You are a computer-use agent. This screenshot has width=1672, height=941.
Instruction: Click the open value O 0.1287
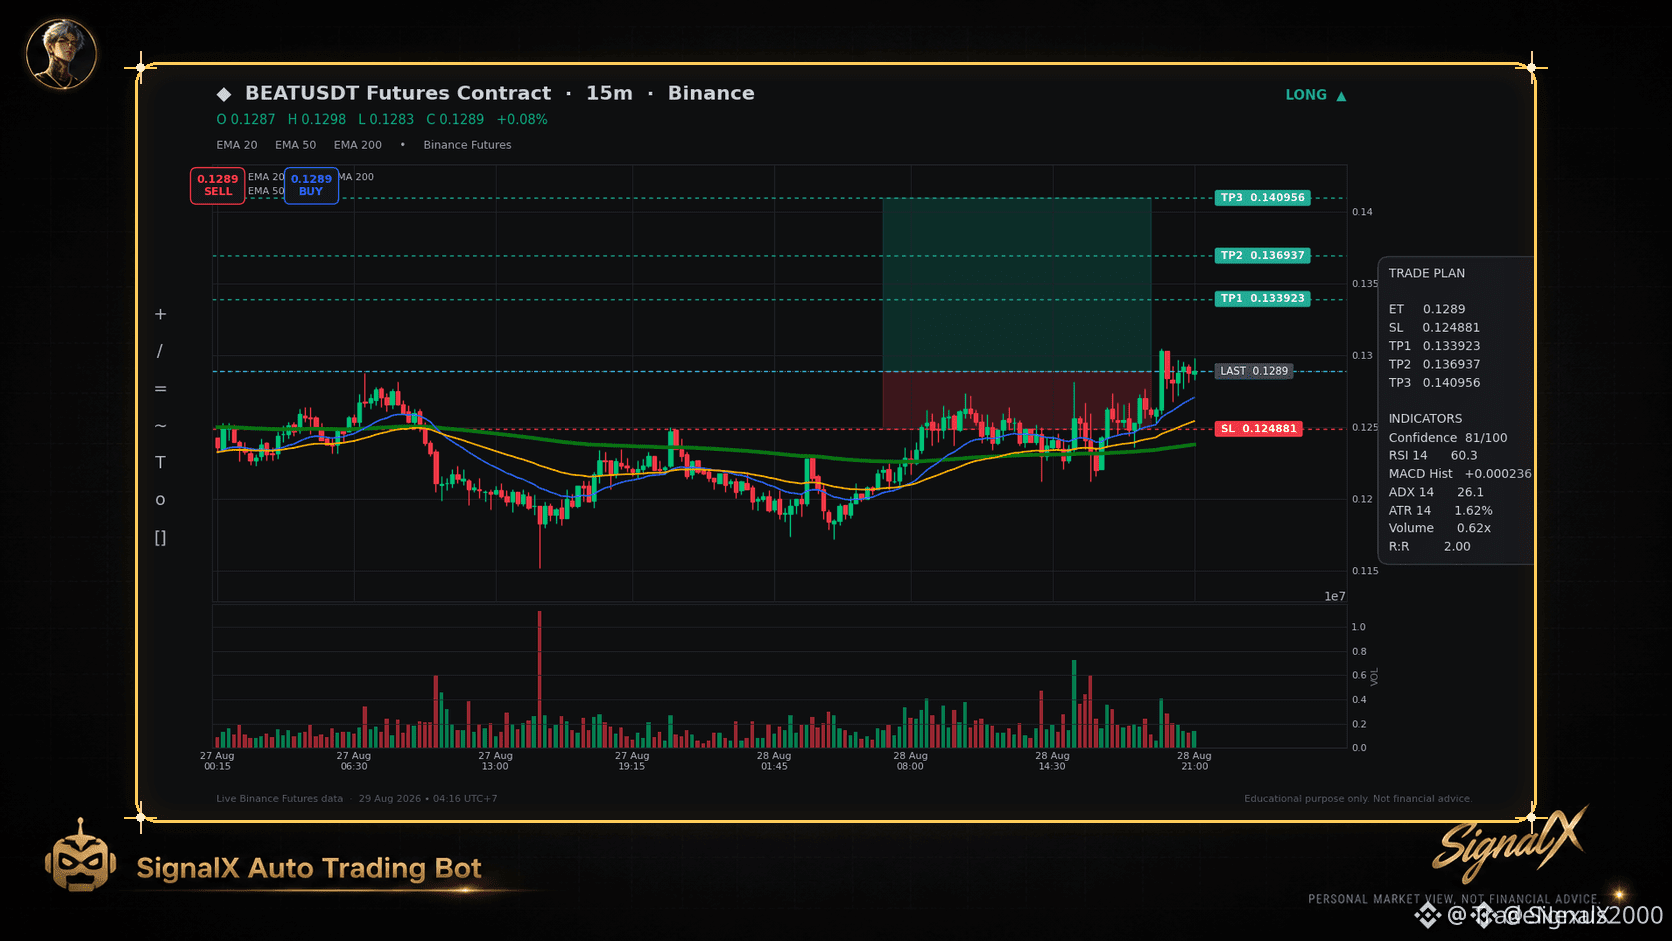[x=246, y=119]
